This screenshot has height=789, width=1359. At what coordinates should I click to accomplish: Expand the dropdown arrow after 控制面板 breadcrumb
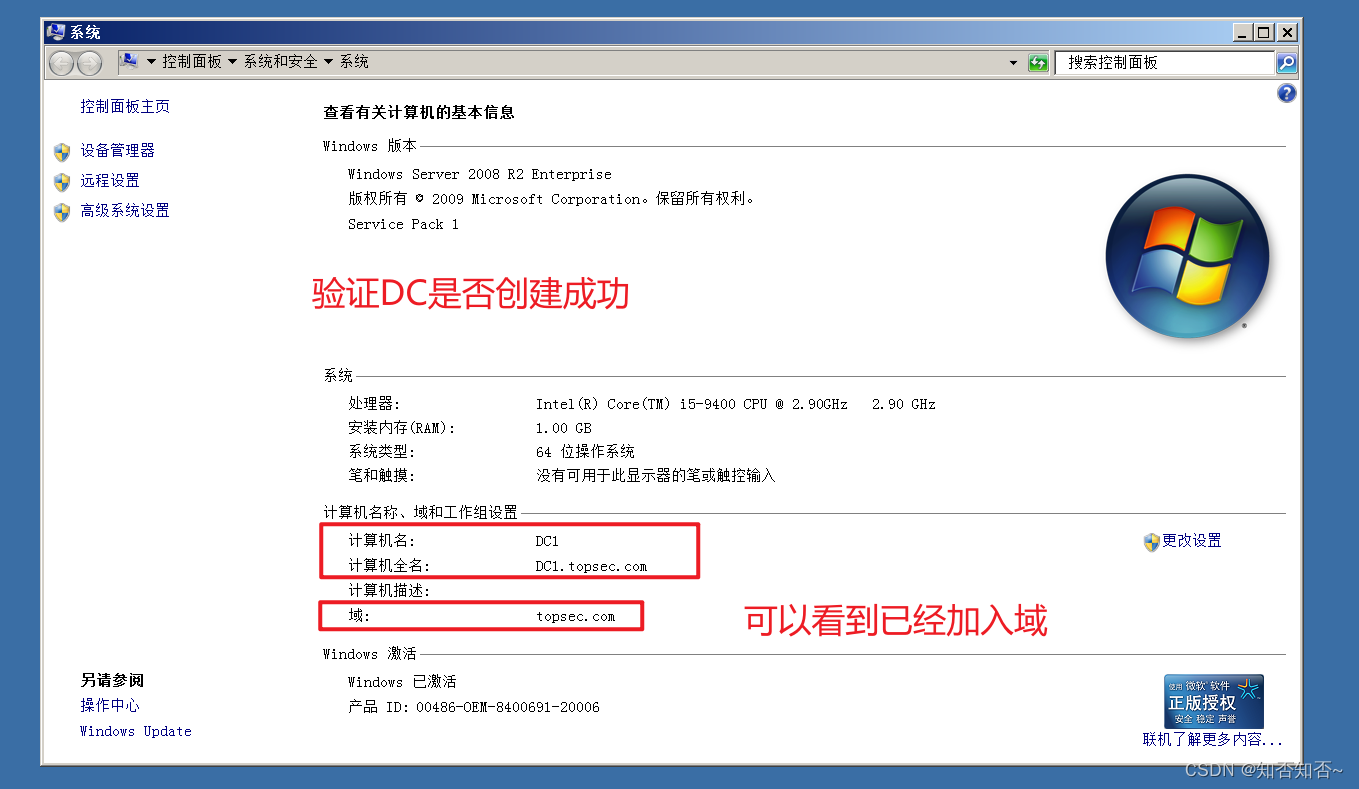click(233, 62)
